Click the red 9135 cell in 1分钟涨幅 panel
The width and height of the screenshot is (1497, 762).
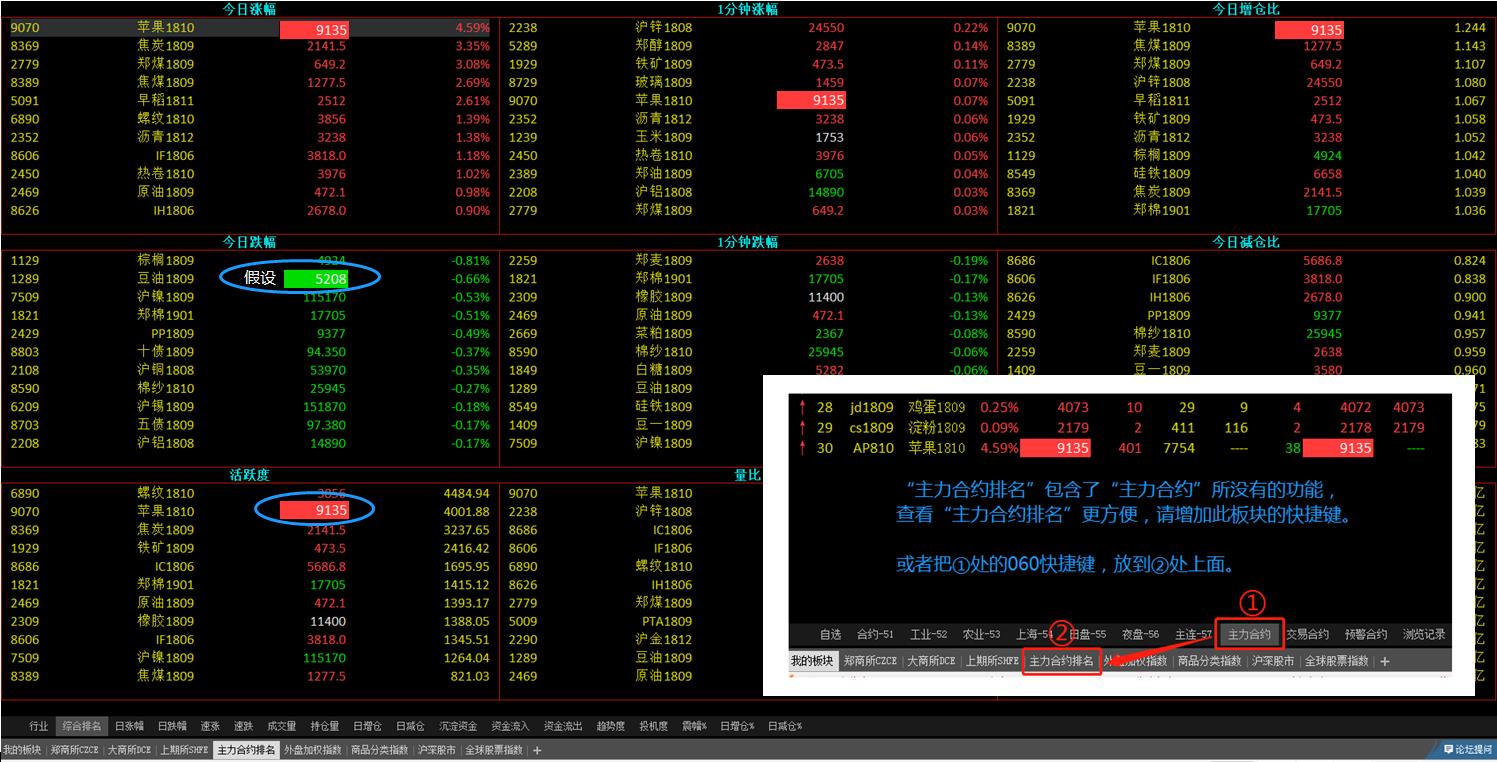(811, 100)
